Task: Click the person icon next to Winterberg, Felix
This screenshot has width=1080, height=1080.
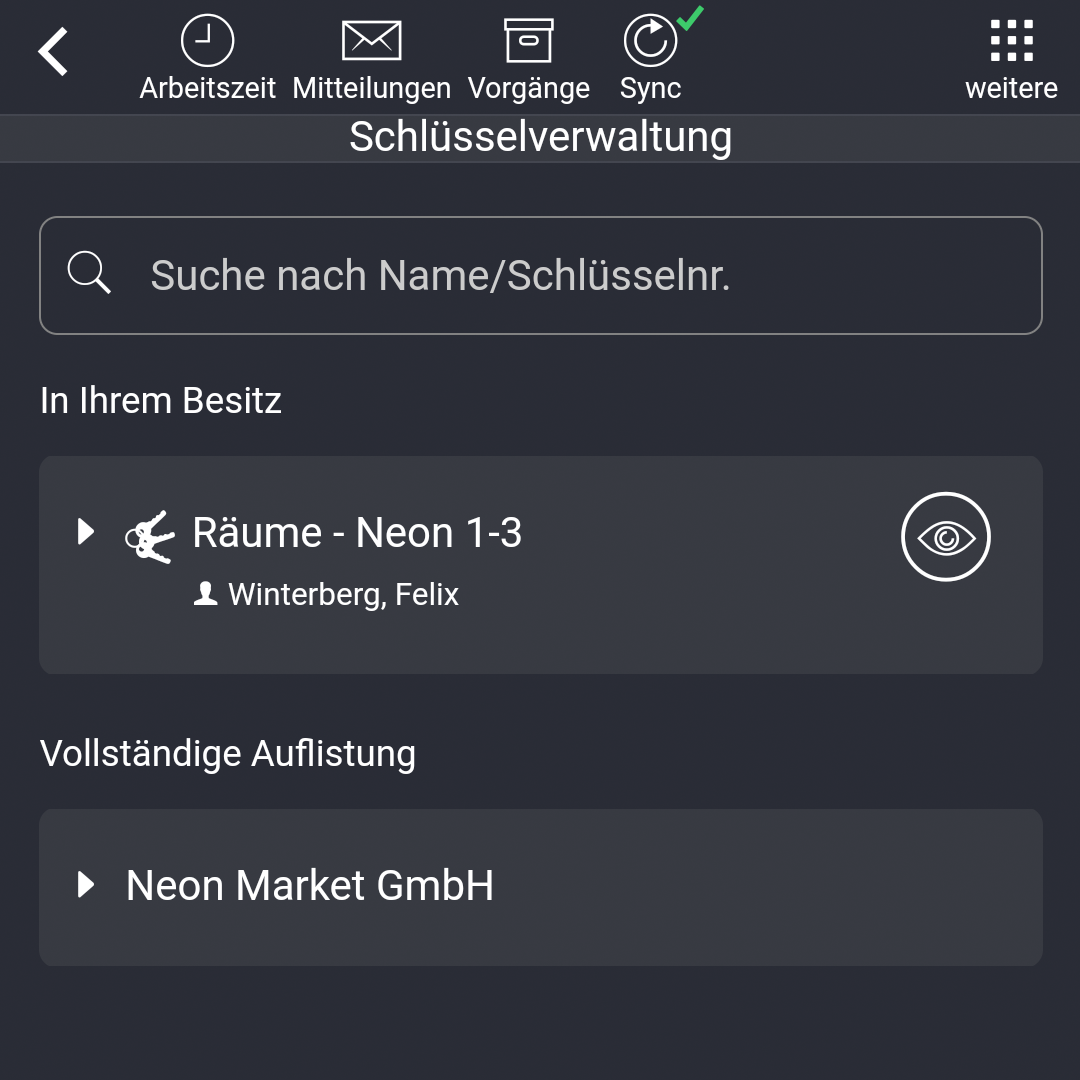Action: (205, 593)
